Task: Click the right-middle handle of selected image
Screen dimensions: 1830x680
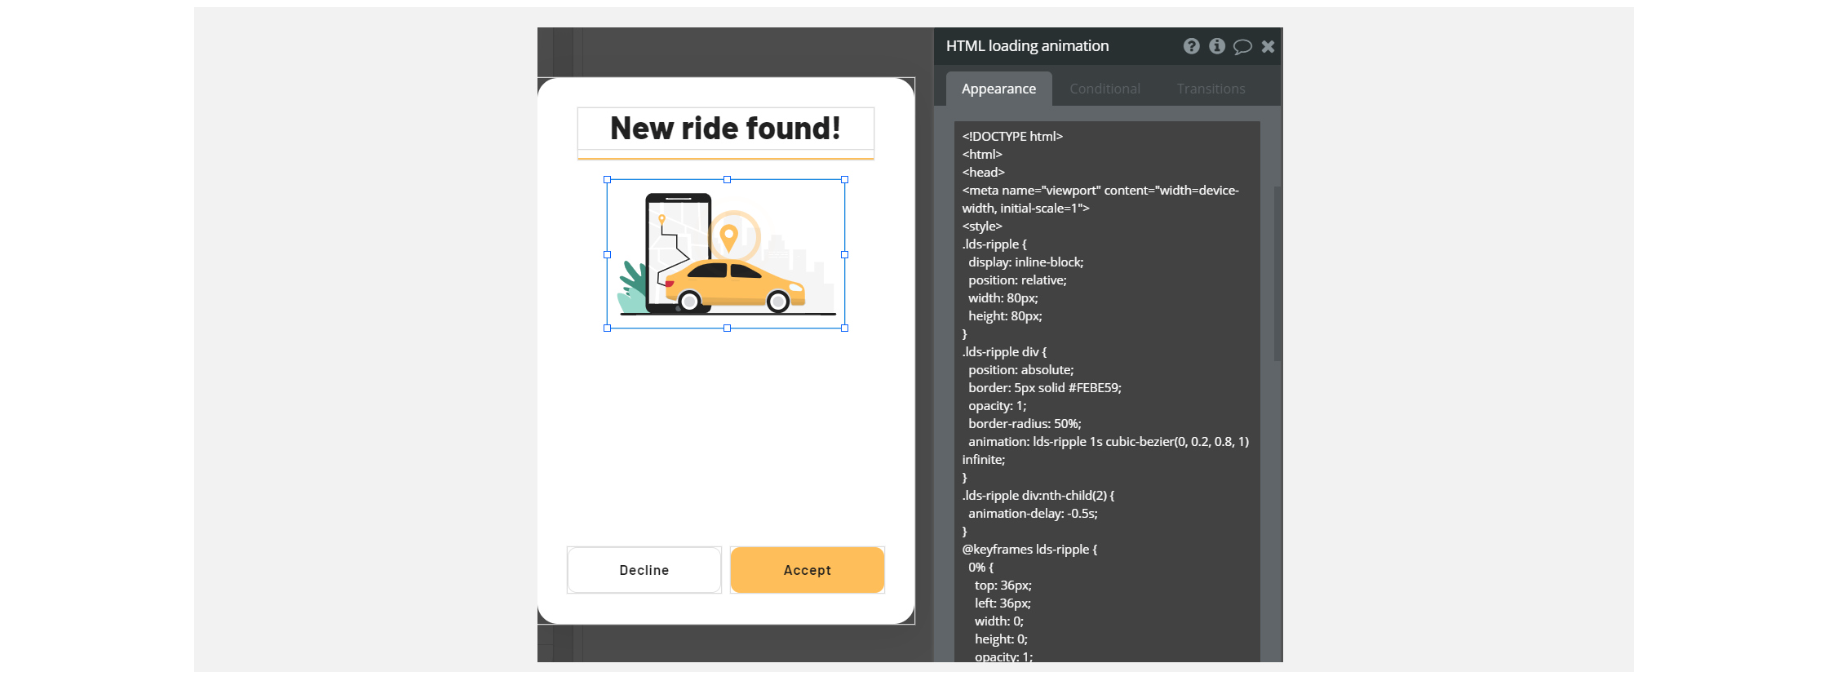Action: (845, 254)
